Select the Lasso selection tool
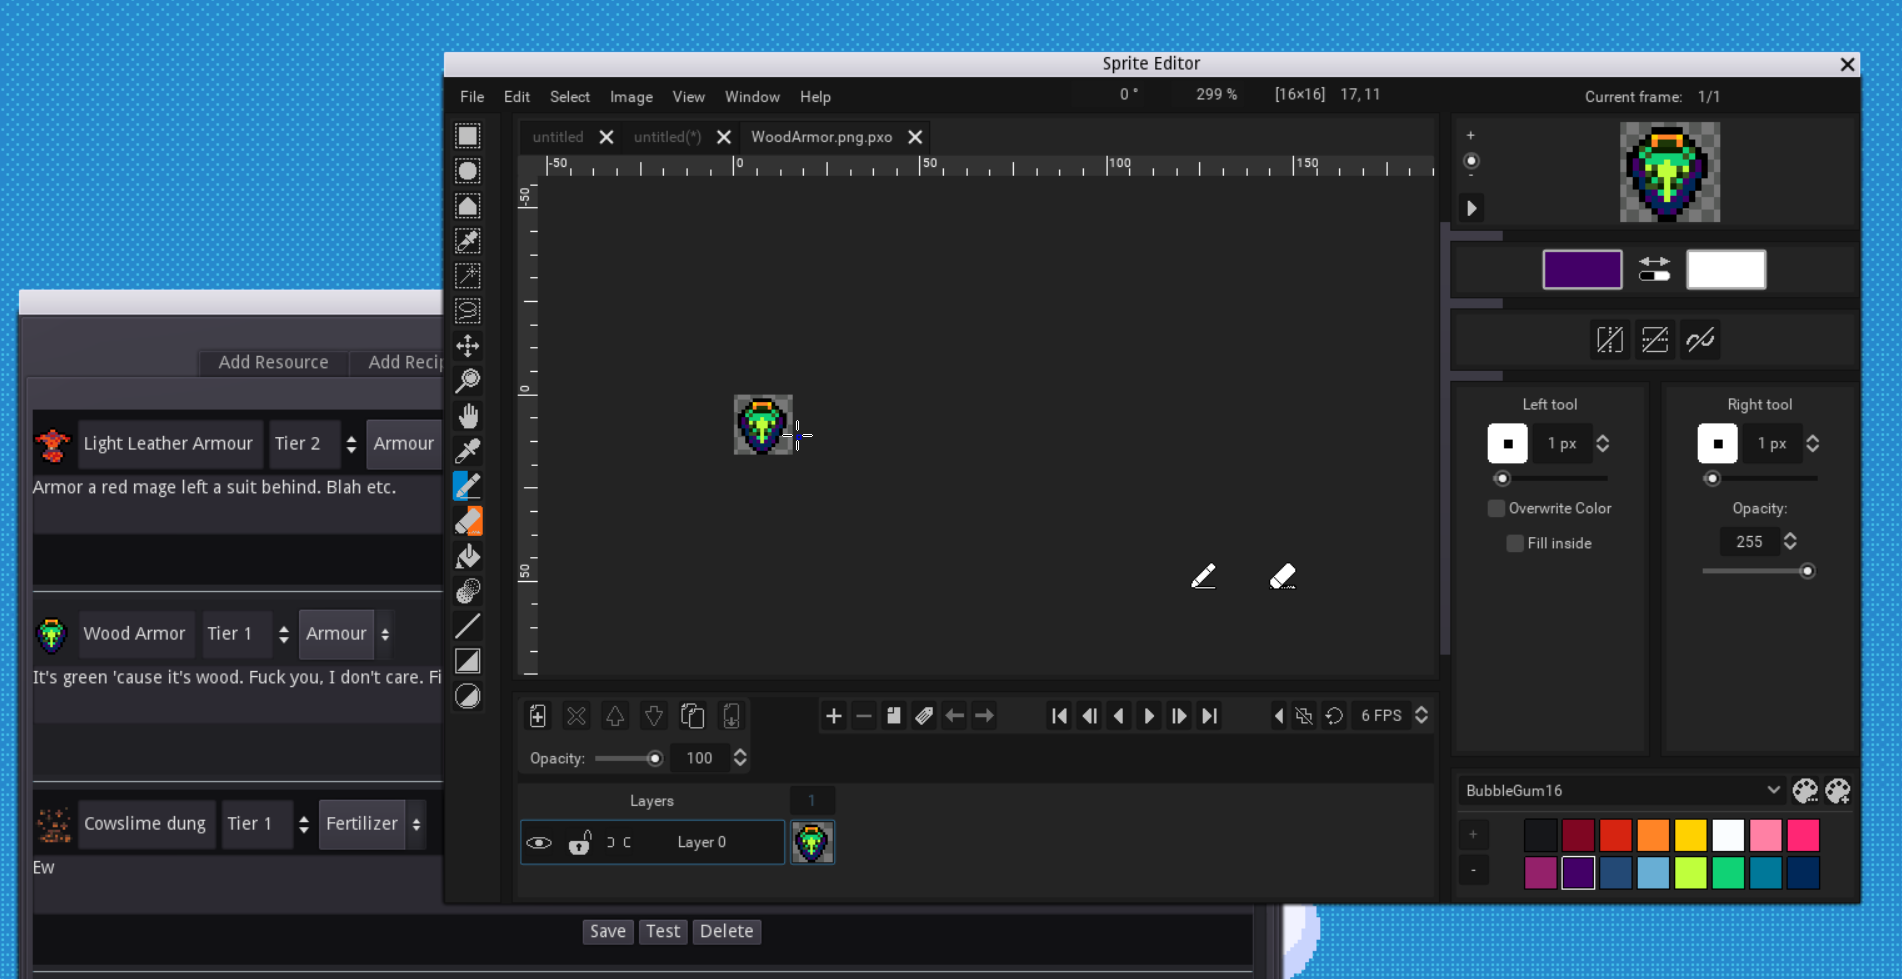The height and width of the screenshot is (979, 1902). click(467, 311)
